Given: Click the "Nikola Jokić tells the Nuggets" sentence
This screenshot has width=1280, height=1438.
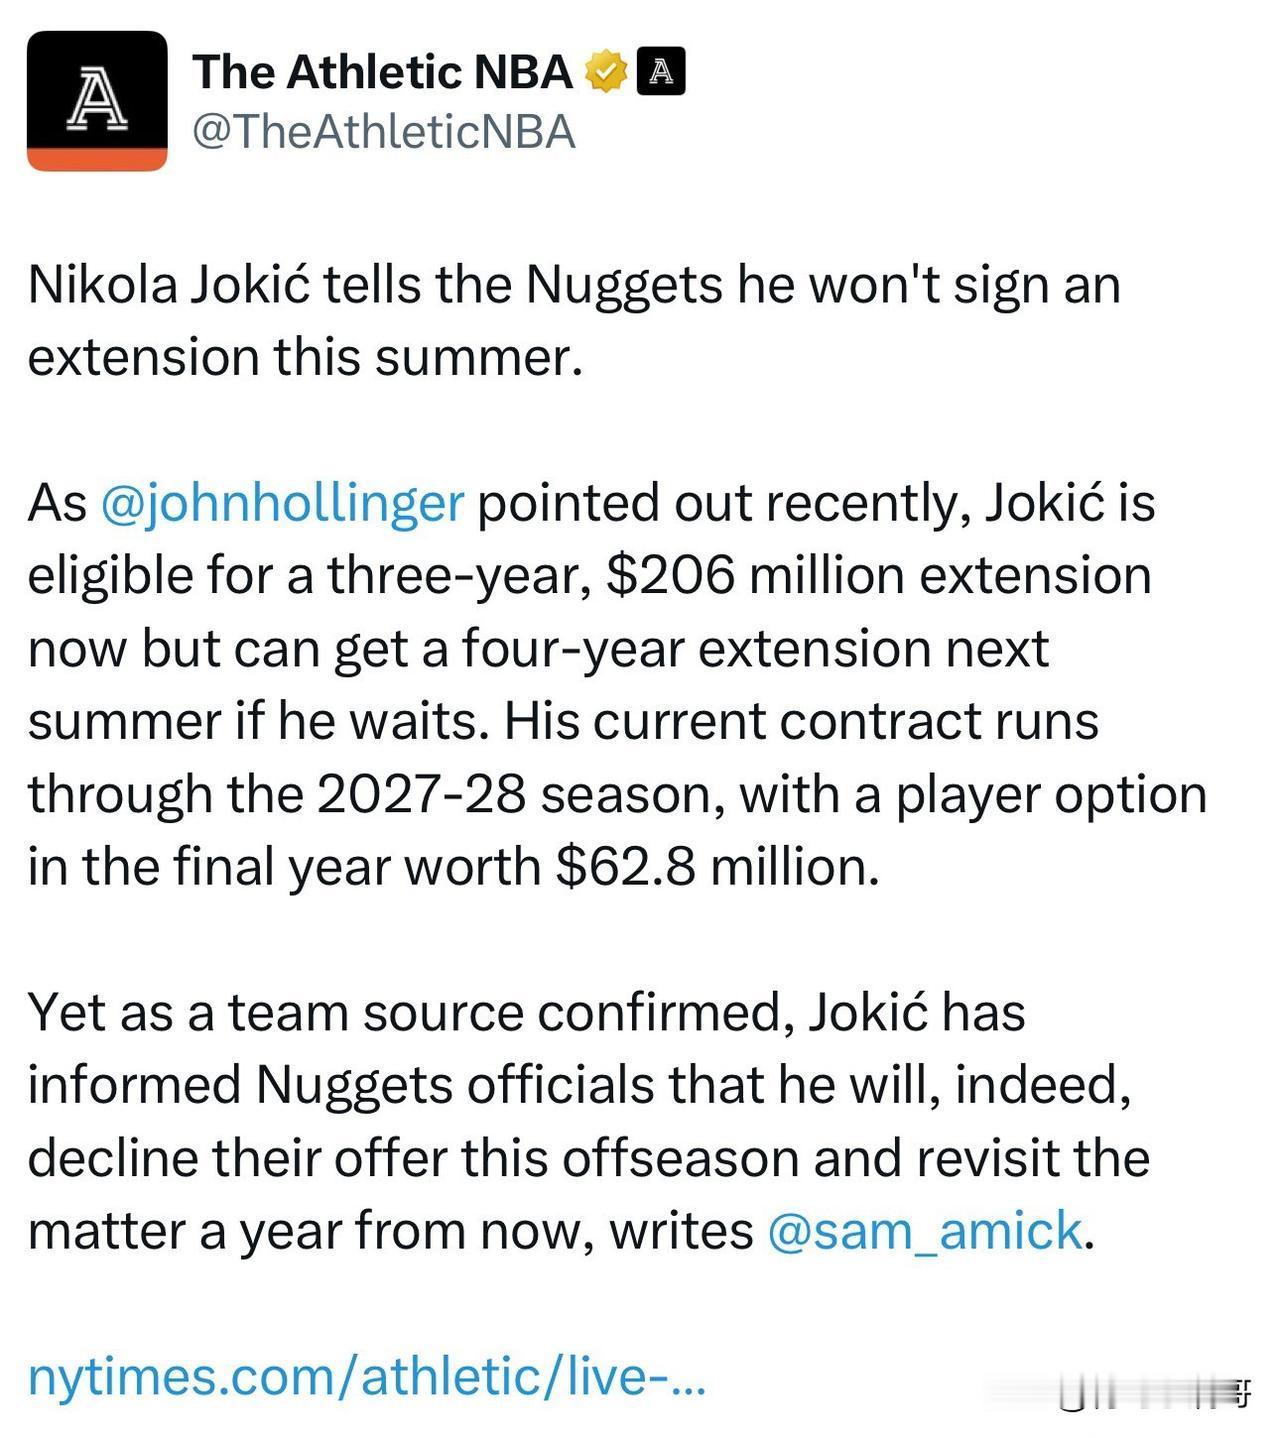Looking at the screenshot, I should [x=375, y=285].
